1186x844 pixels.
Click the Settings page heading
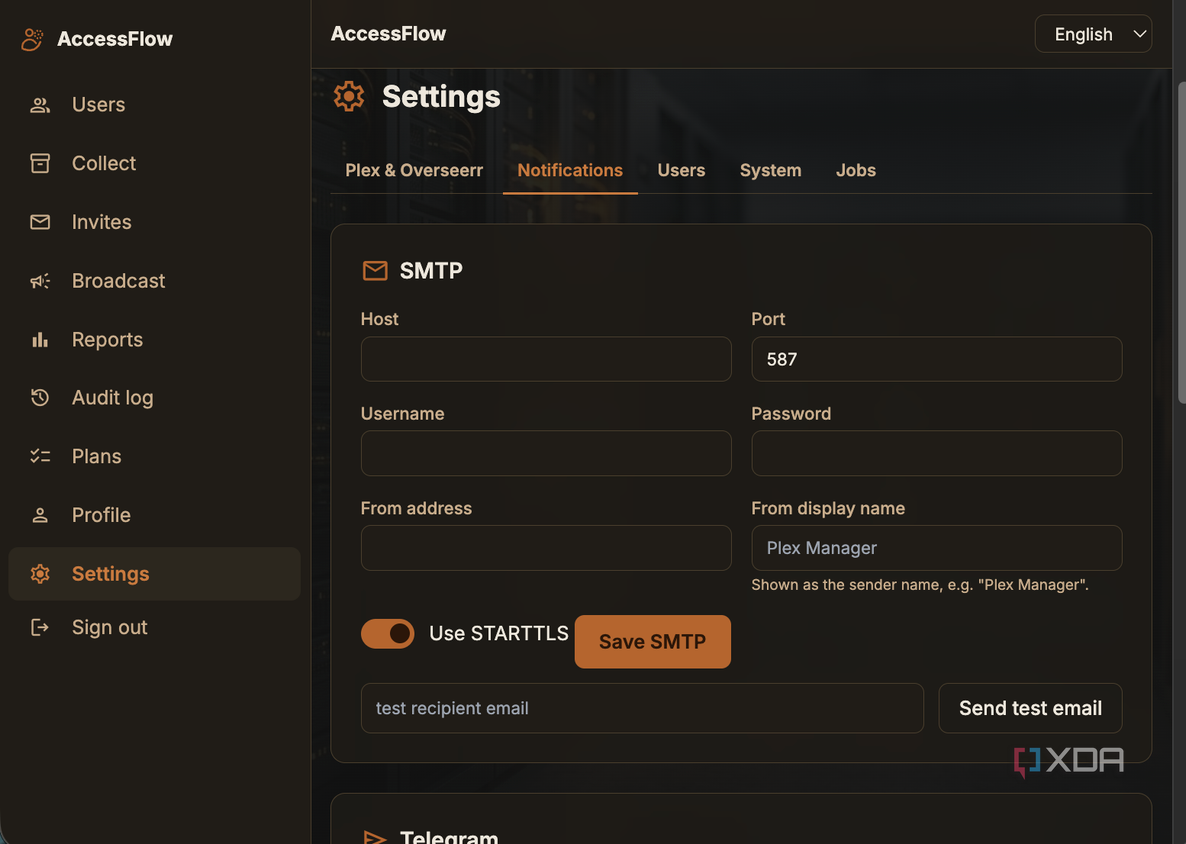[x=441, y=97]
